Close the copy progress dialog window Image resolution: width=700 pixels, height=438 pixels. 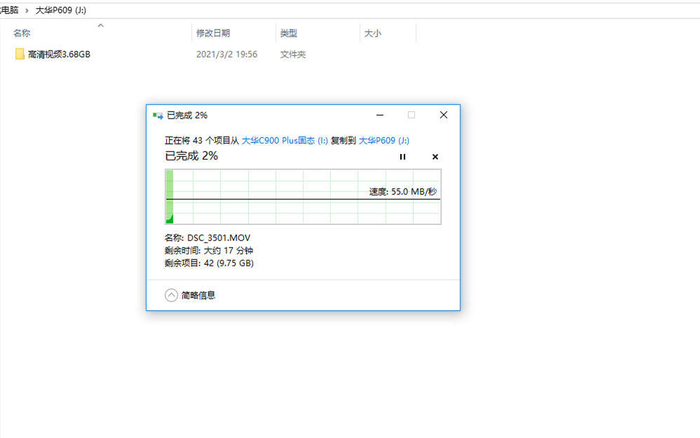[443, 115]
